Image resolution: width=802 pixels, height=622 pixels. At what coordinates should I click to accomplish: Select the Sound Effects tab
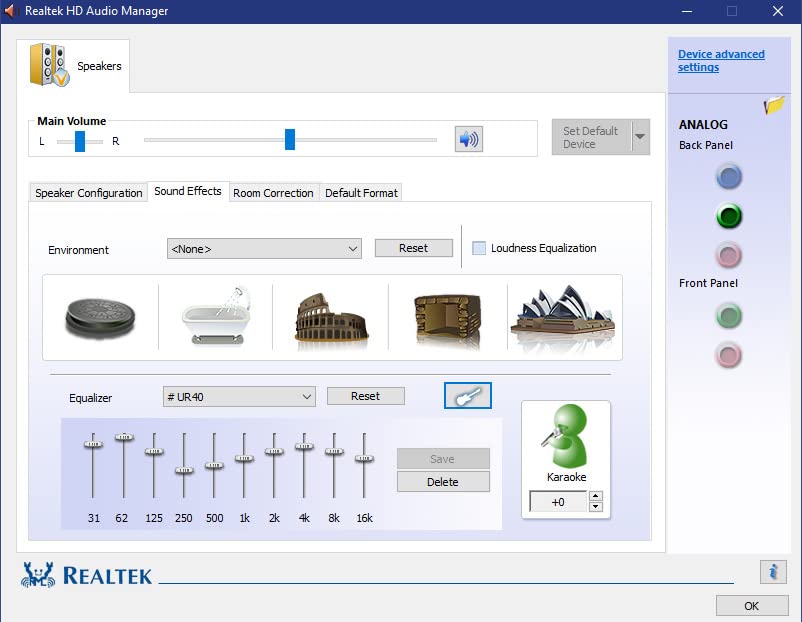coord(188,191)
